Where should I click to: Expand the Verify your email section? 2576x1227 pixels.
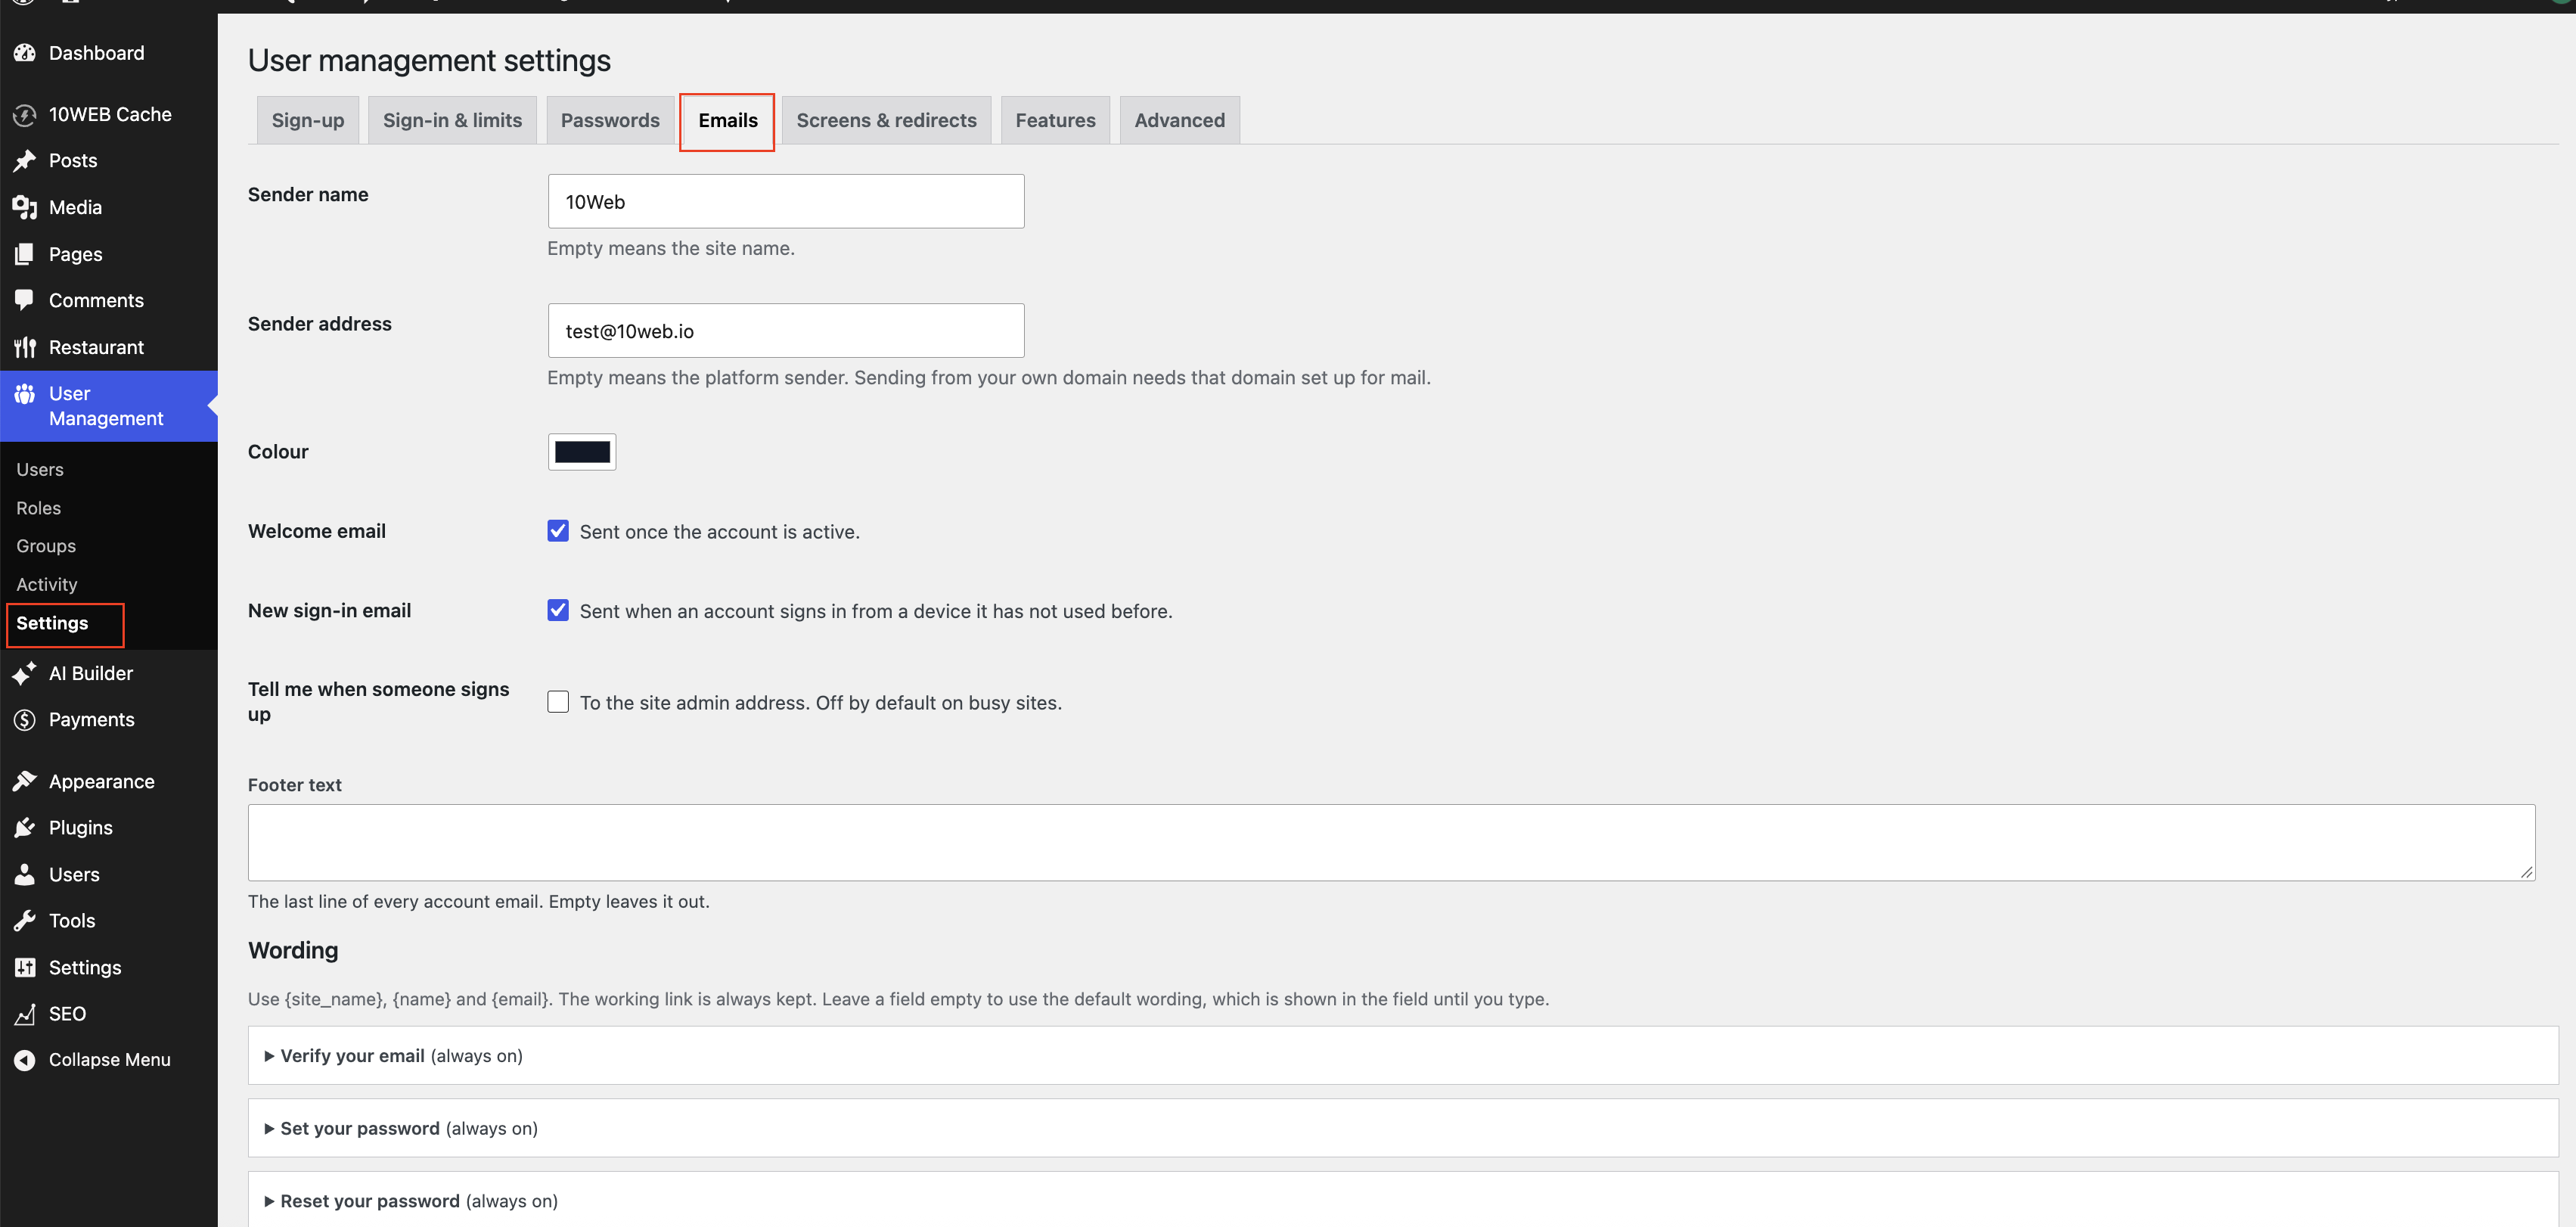coord(1403,1055)
